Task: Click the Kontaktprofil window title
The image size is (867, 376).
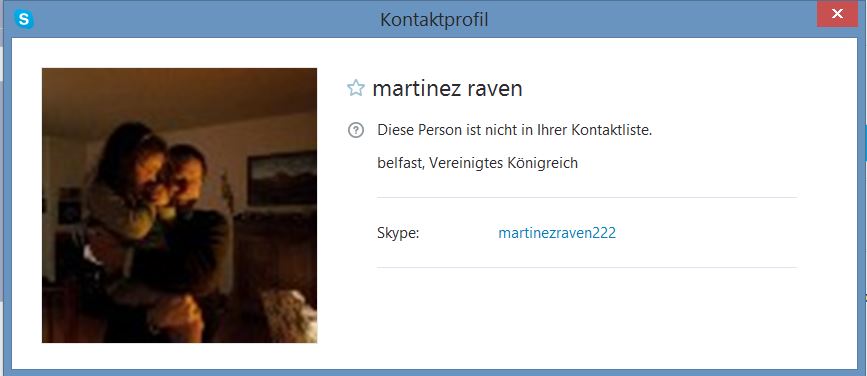Action: (434, 20)
